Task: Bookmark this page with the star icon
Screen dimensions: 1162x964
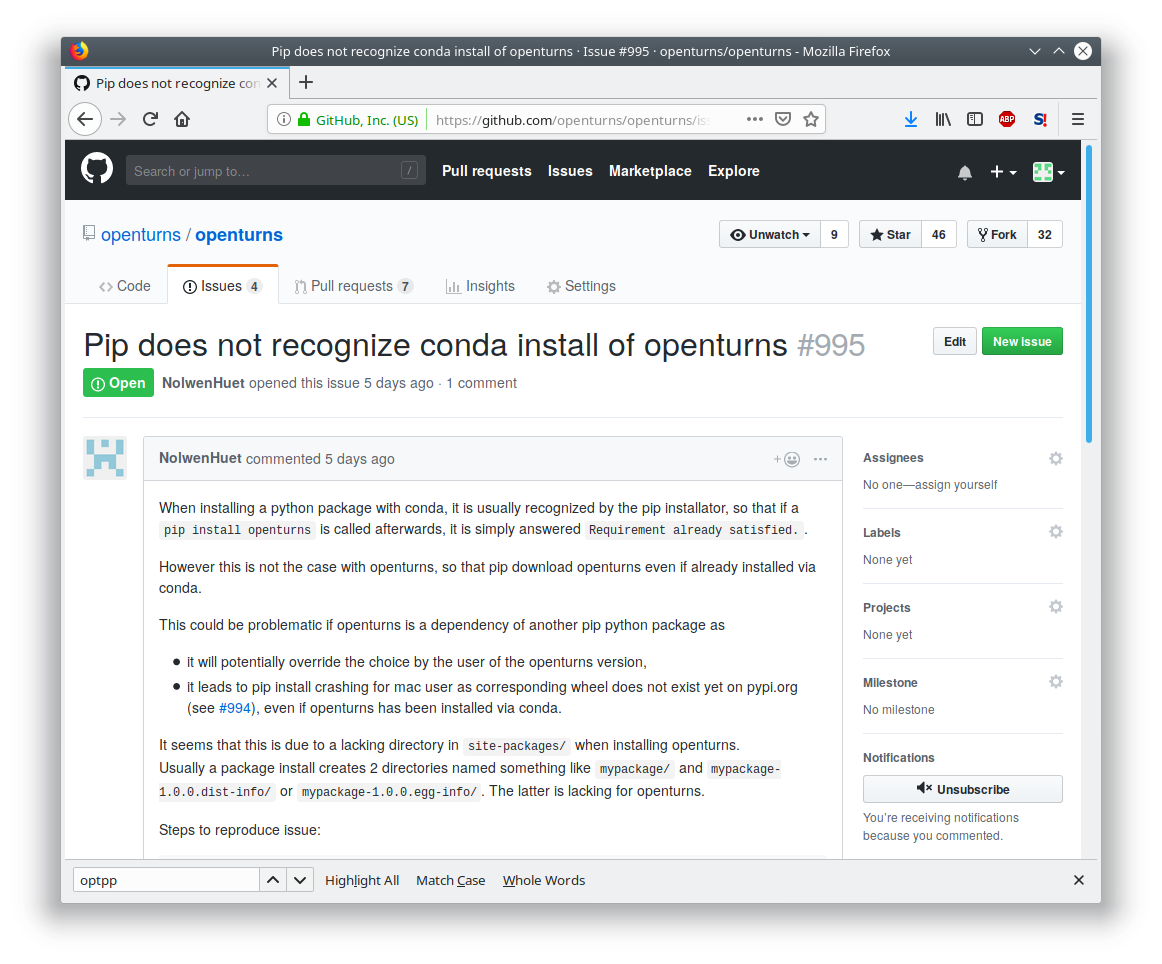Action: click(x=811, y=118)
